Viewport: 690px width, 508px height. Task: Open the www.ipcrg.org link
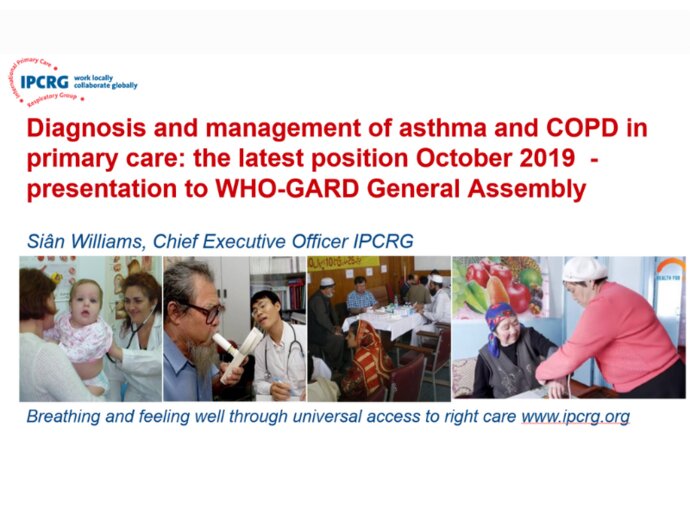(576, 416)
